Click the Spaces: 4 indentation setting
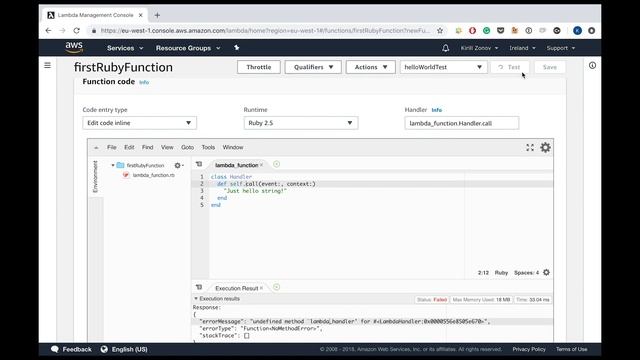The height and width of the screenshot is (360, 640). click(527, 273)
